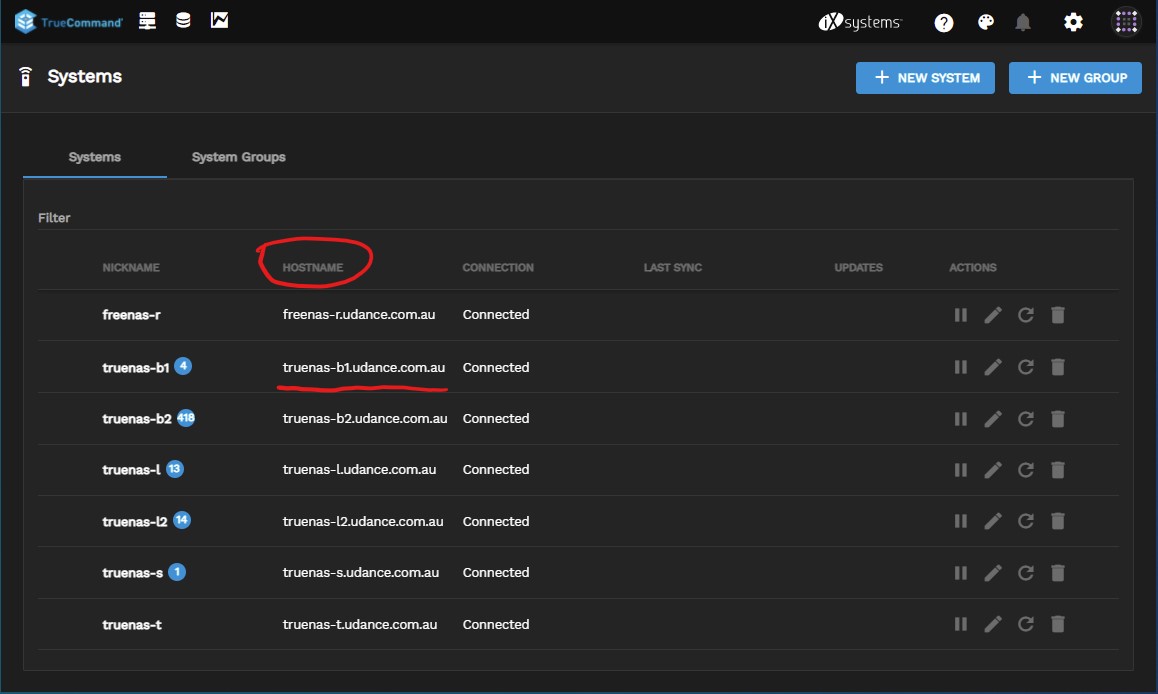
Task: Delete the truenas-b1 system
Action: pos(1058,367)
